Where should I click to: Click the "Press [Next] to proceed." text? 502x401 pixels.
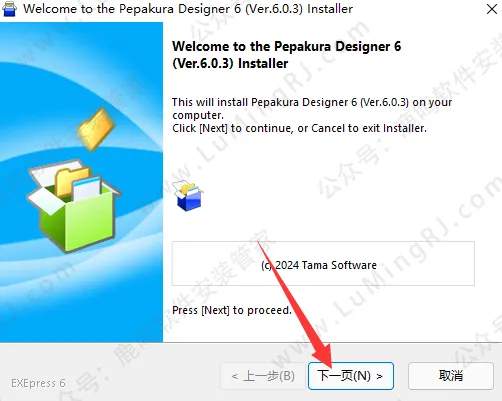pyautogui.click(x=232, y=310)
